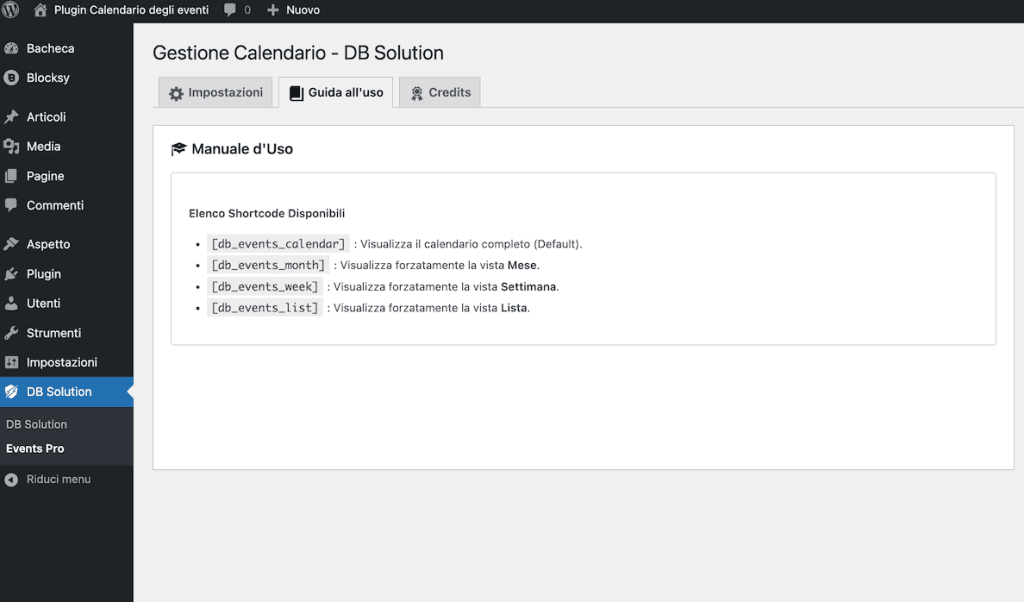Click the WordPress logo icon
Image resolution: width=1024 pixels, height=602 pixels.
point(11,10)
